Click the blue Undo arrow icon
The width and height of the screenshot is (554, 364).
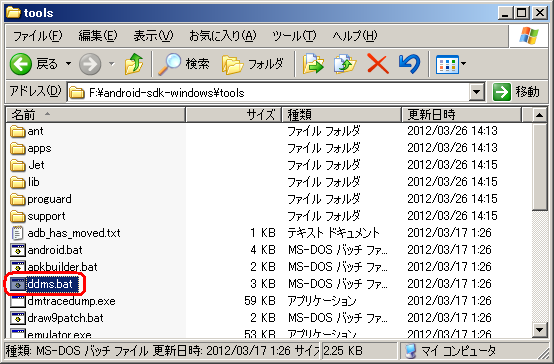[x=409, y=64]
